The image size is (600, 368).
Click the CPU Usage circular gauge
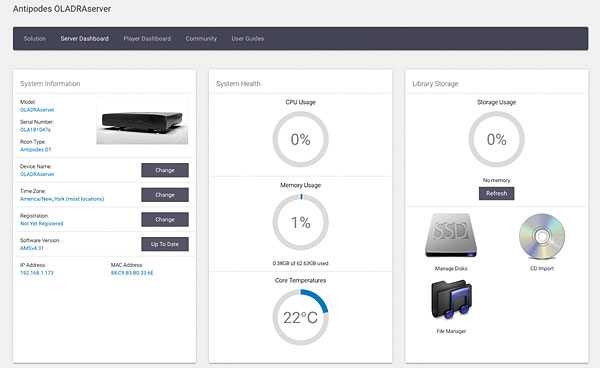click(x=300, y=139)
